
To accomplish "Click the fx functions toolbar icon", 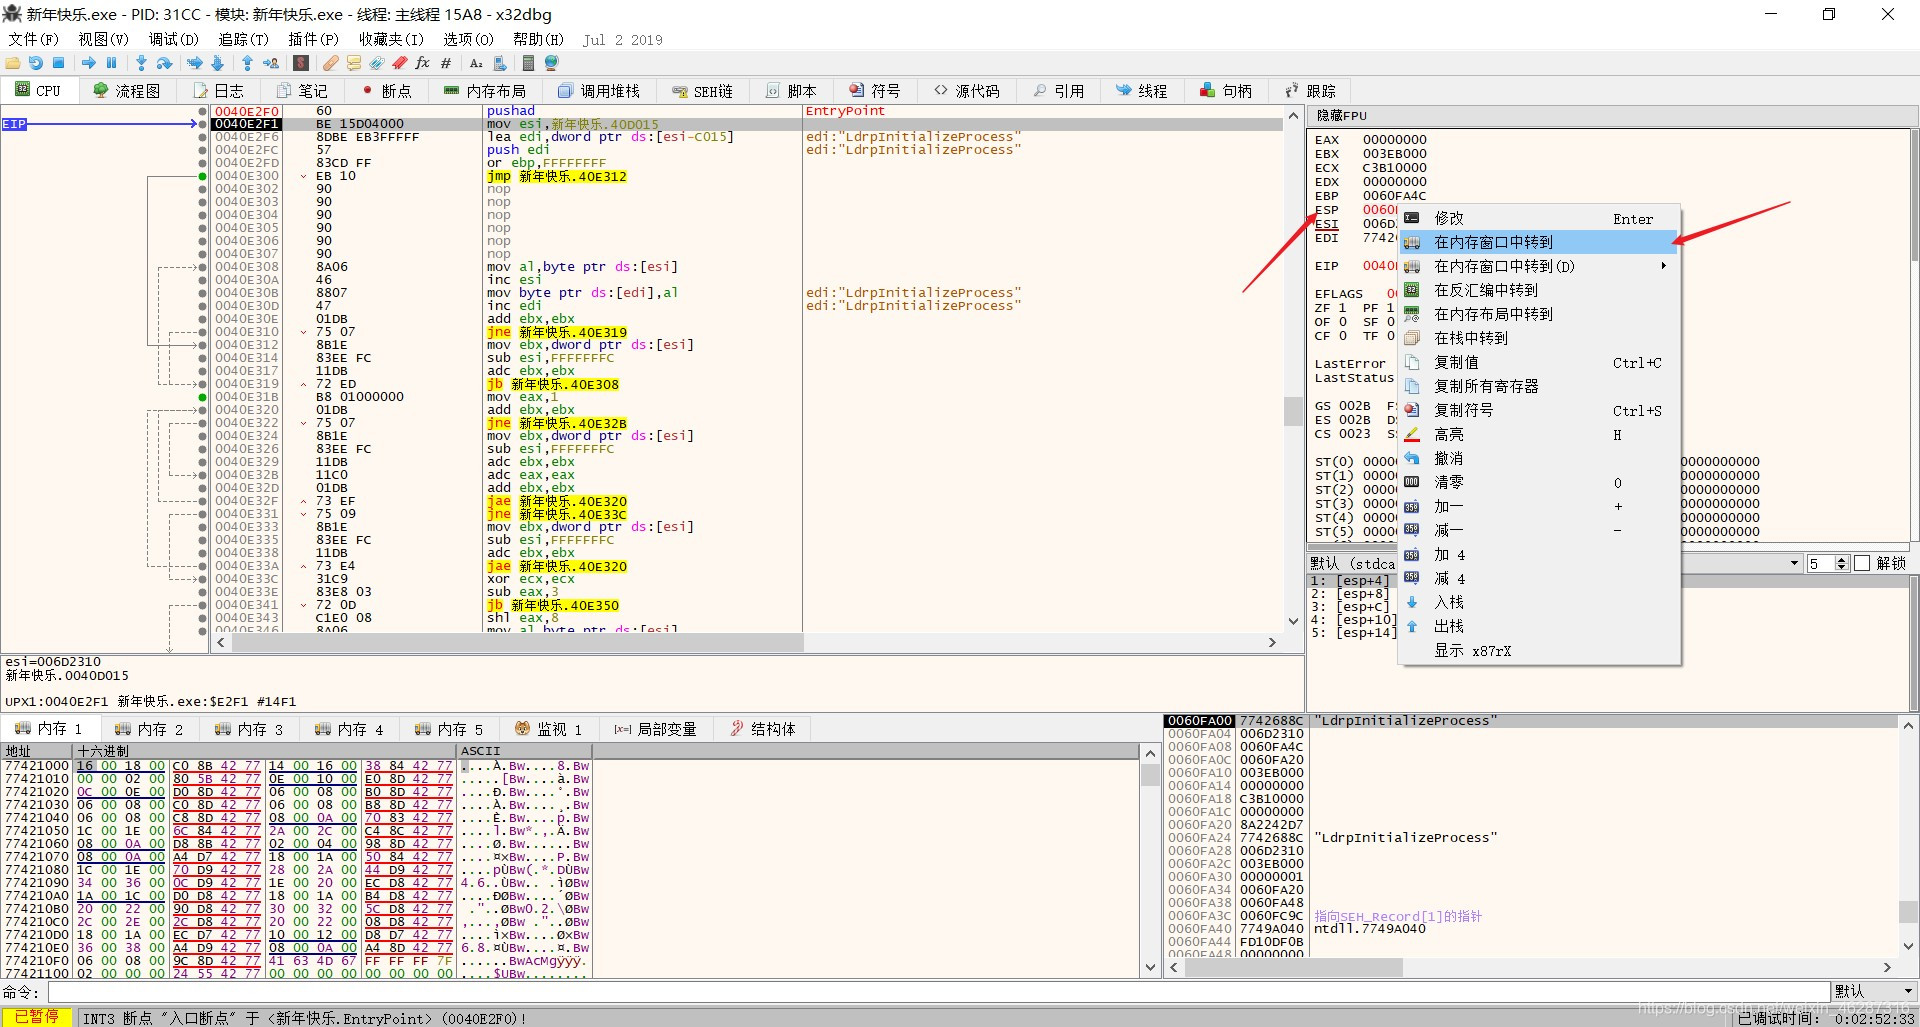I will 422,63.
